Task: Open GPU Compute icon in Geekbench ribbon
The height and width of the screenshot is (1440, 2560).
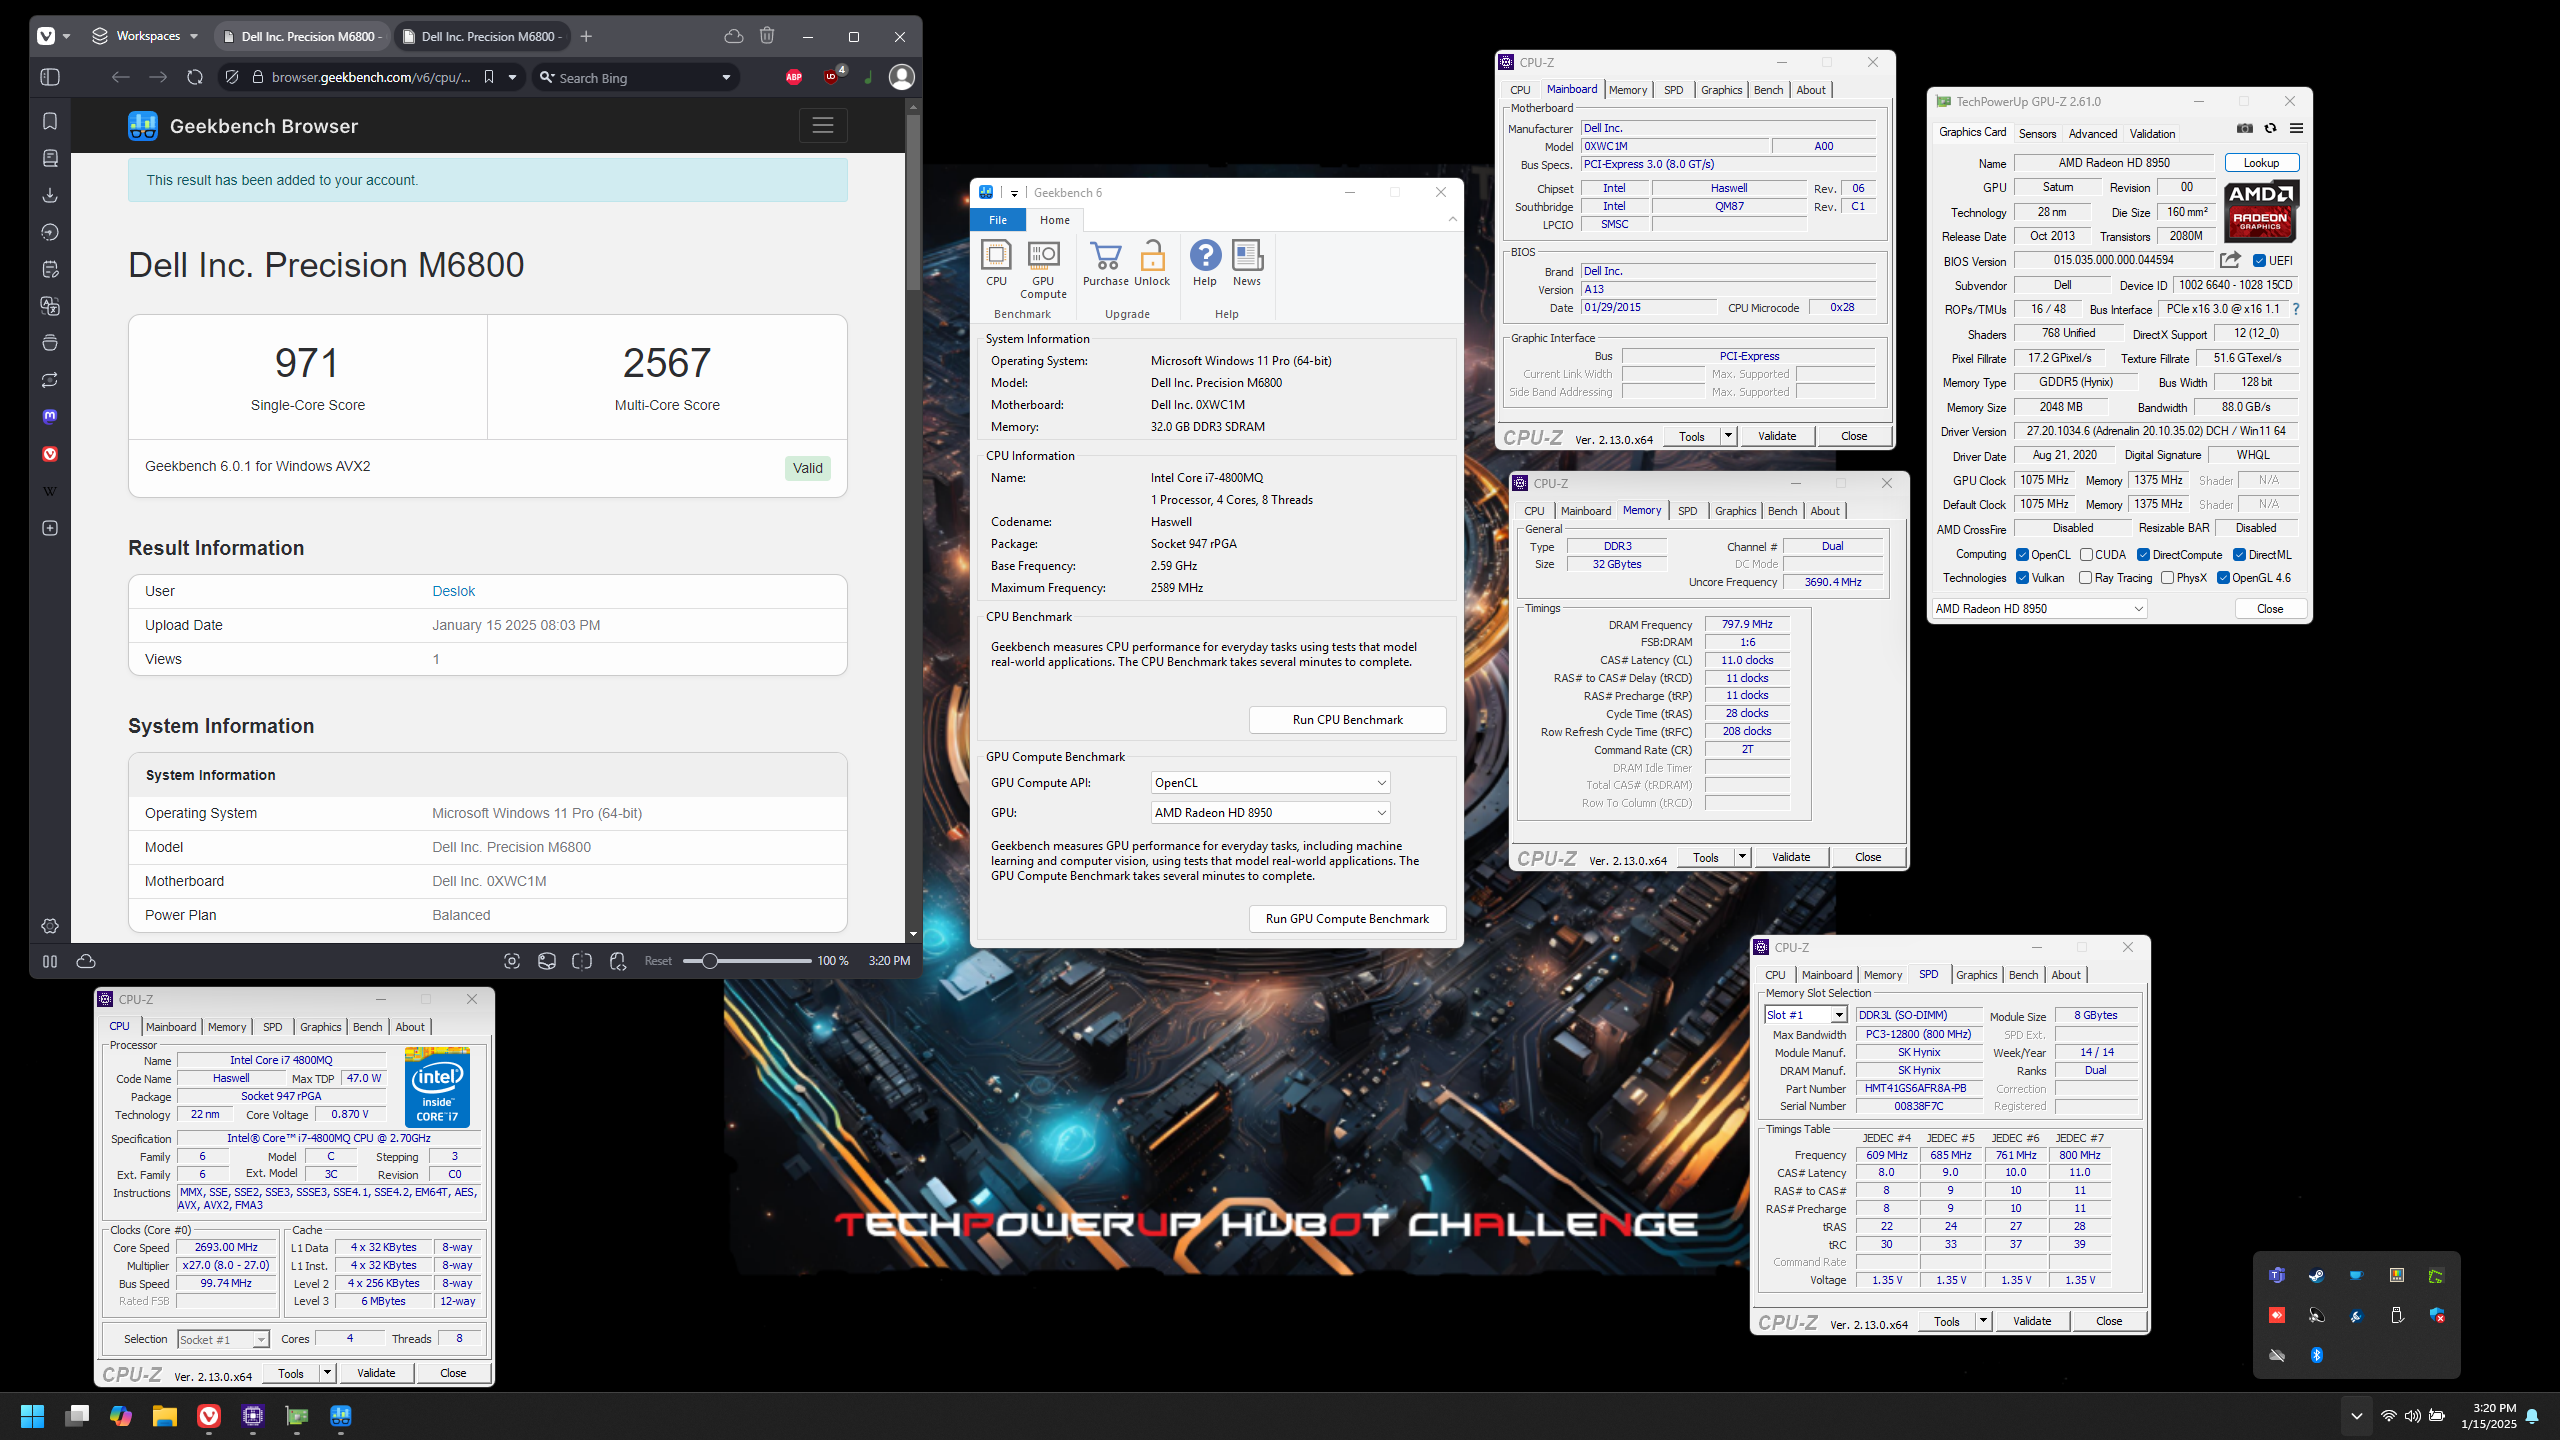Action: [x=1043, y=269]
